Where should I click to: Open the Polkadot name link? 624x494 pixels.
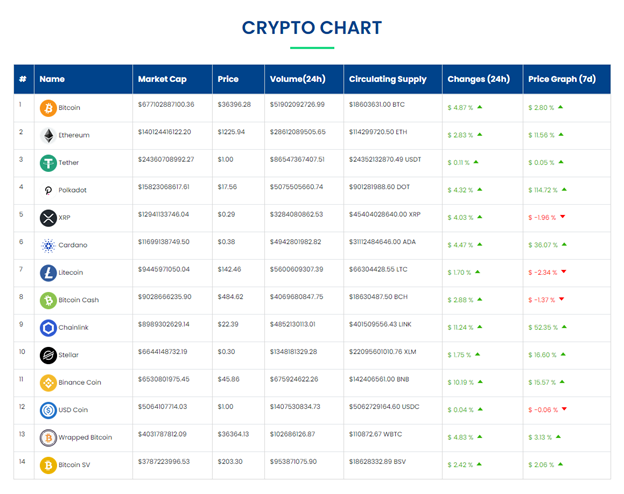(72, 190)
